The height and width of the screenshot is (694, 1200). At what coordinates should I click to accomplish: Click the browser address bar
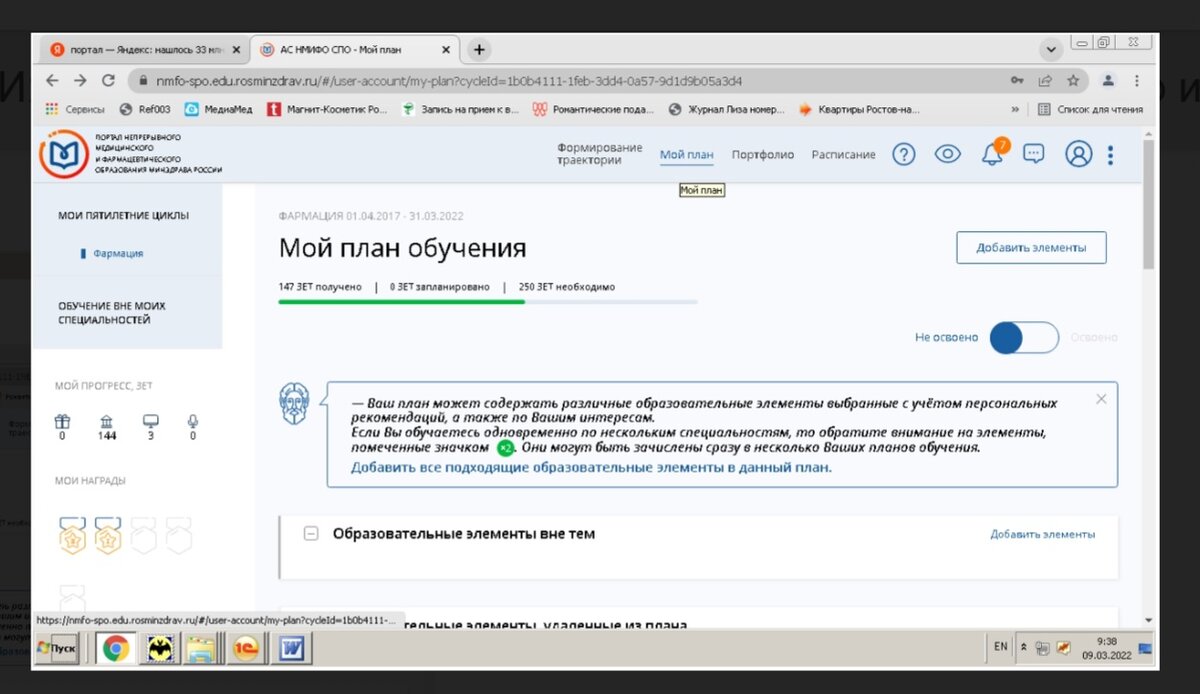point(570,81)
